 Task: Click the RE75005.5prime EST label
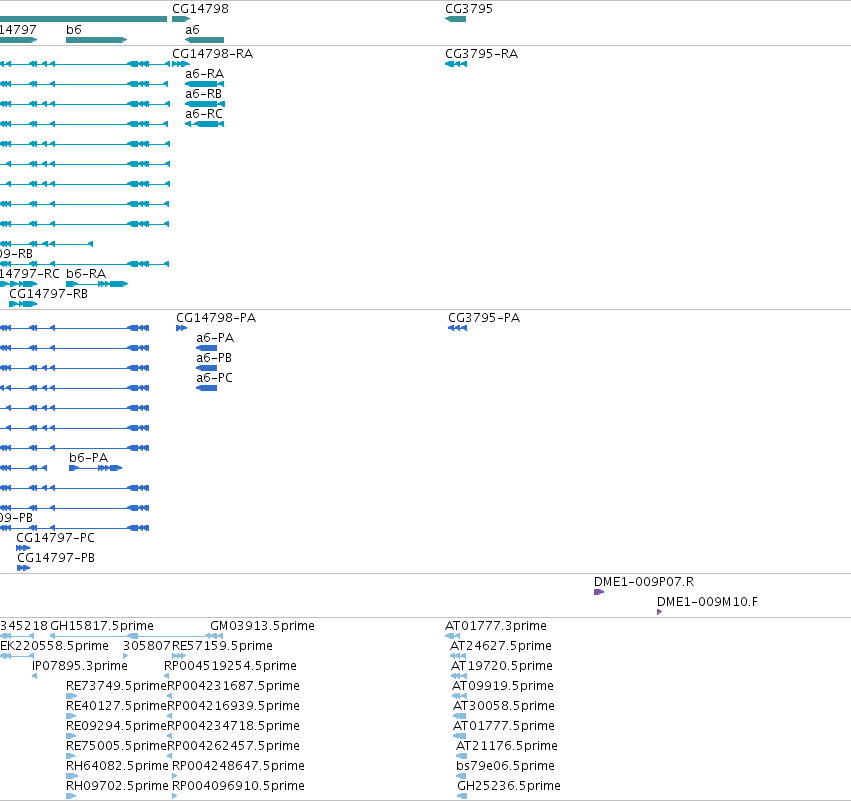(x=116, y=746)
